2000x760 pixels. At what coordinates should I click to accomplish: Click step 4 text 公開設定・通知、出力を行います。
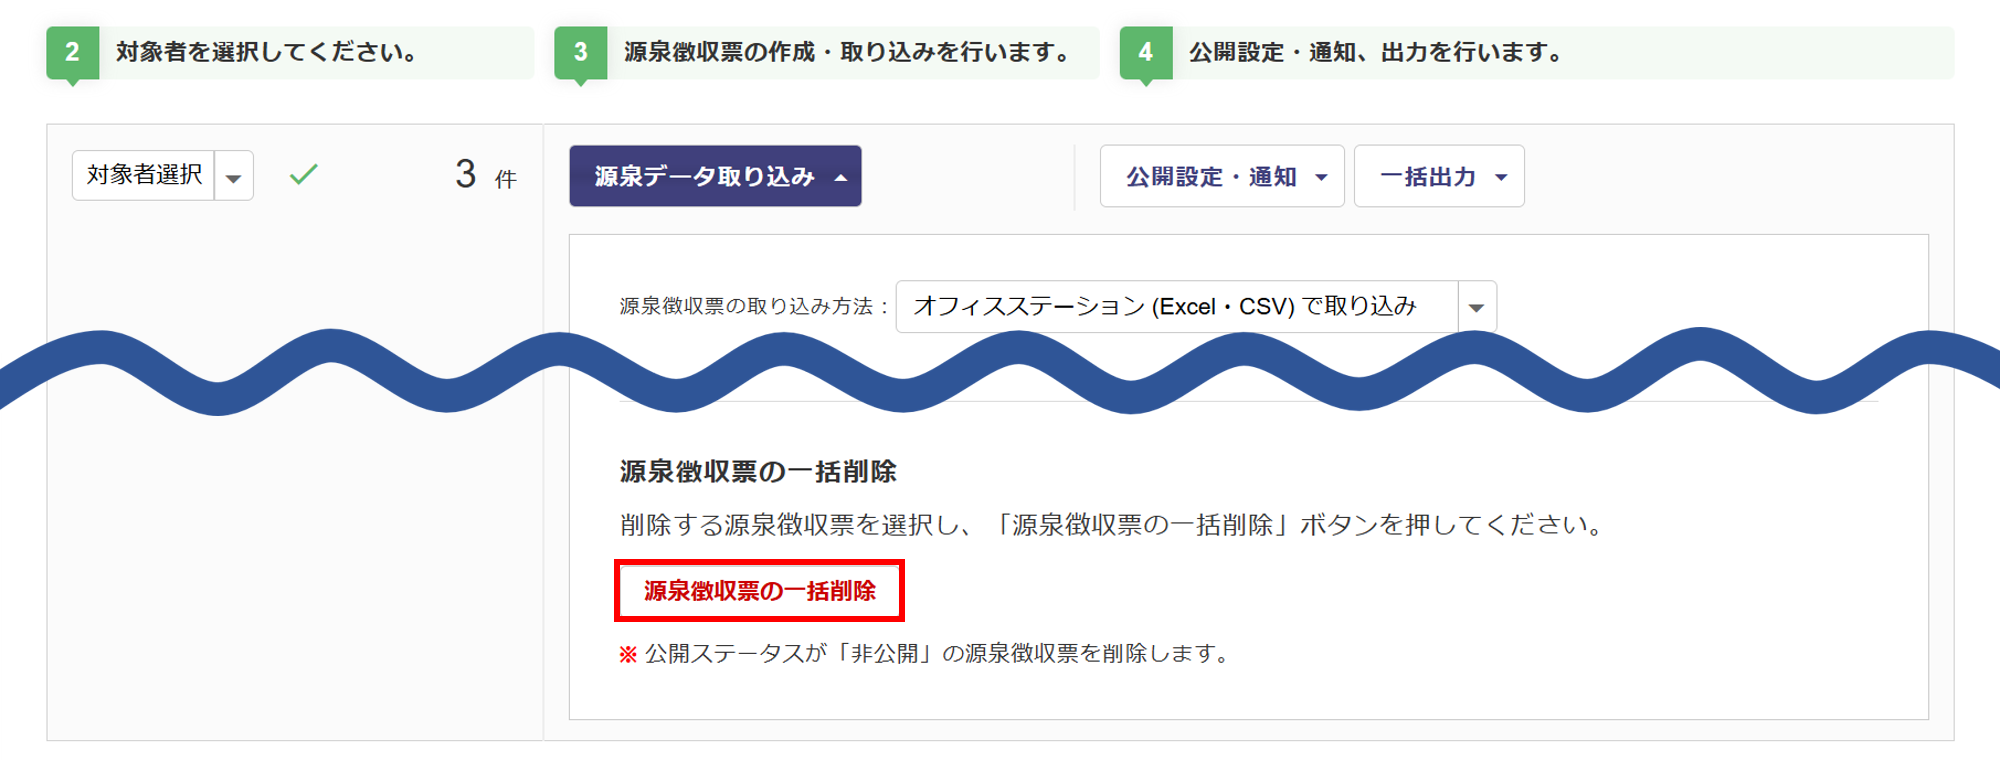[x=1378, y=52]
